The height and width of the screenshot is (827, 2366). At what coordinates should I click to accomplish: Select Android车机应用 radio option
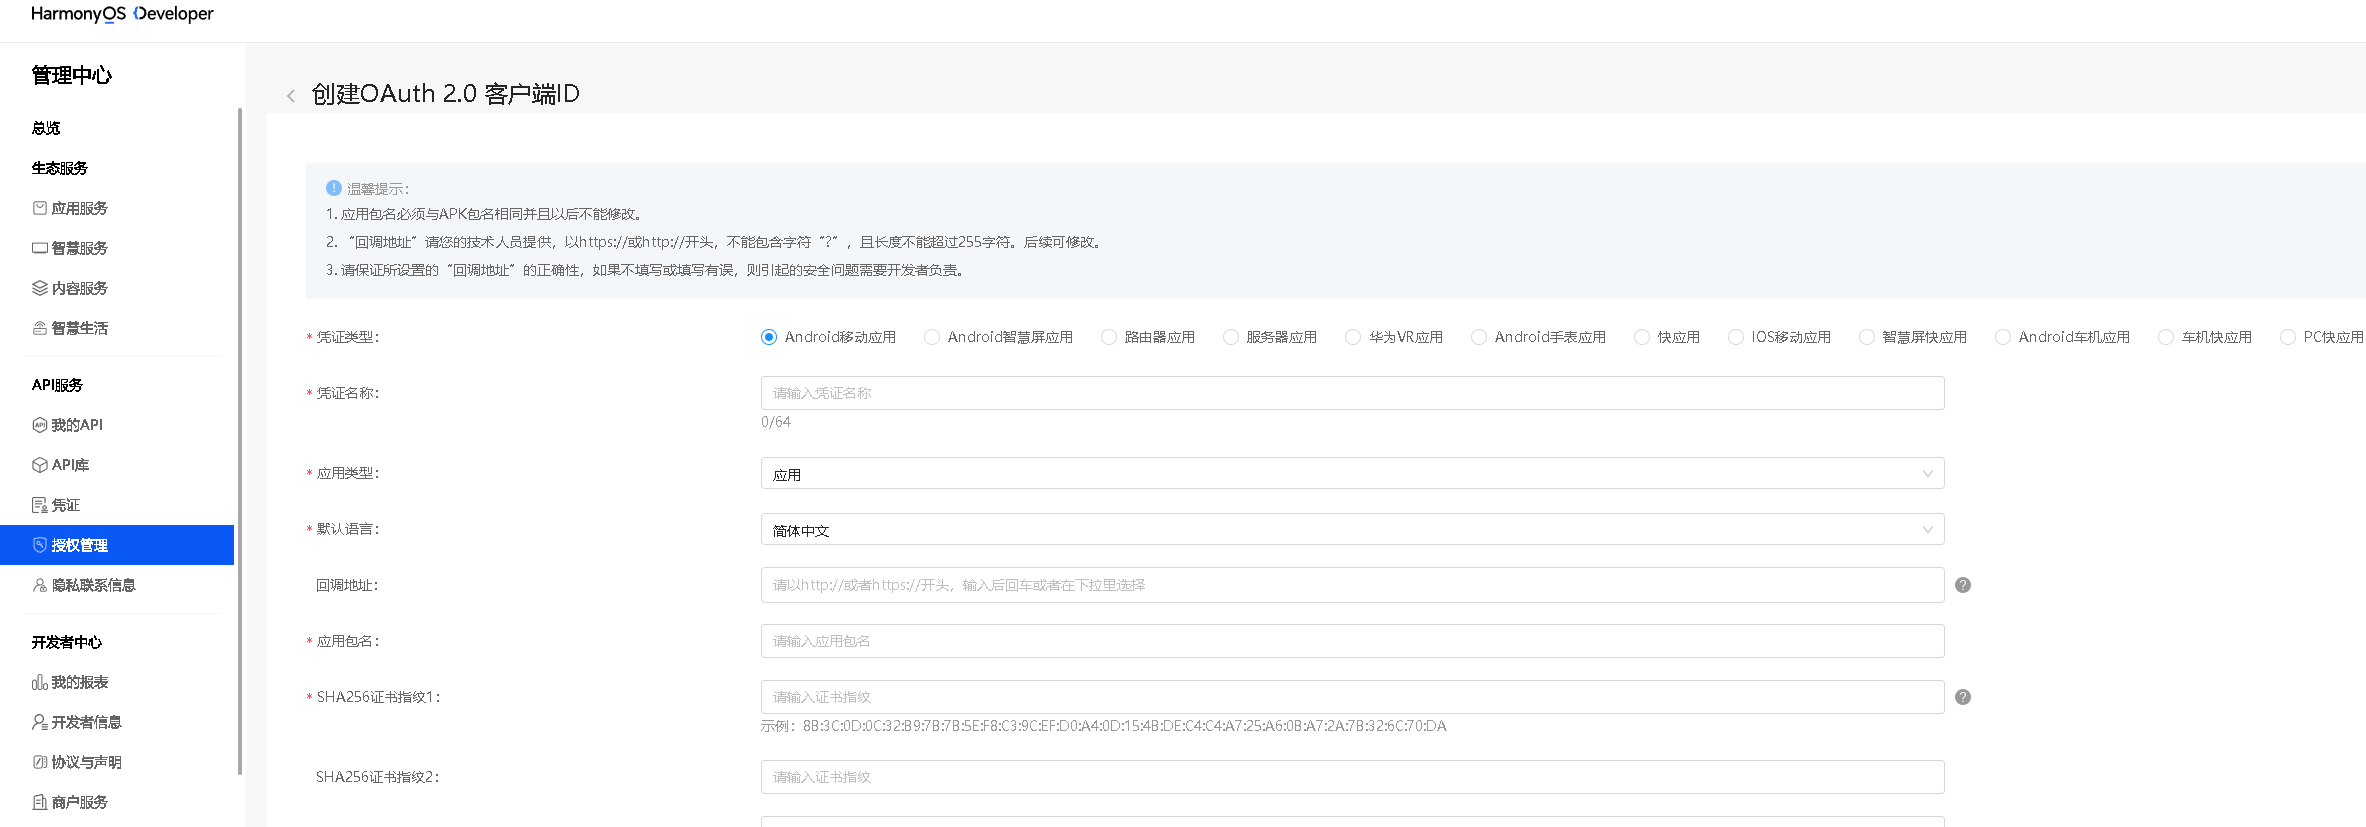click(2003, 337)
